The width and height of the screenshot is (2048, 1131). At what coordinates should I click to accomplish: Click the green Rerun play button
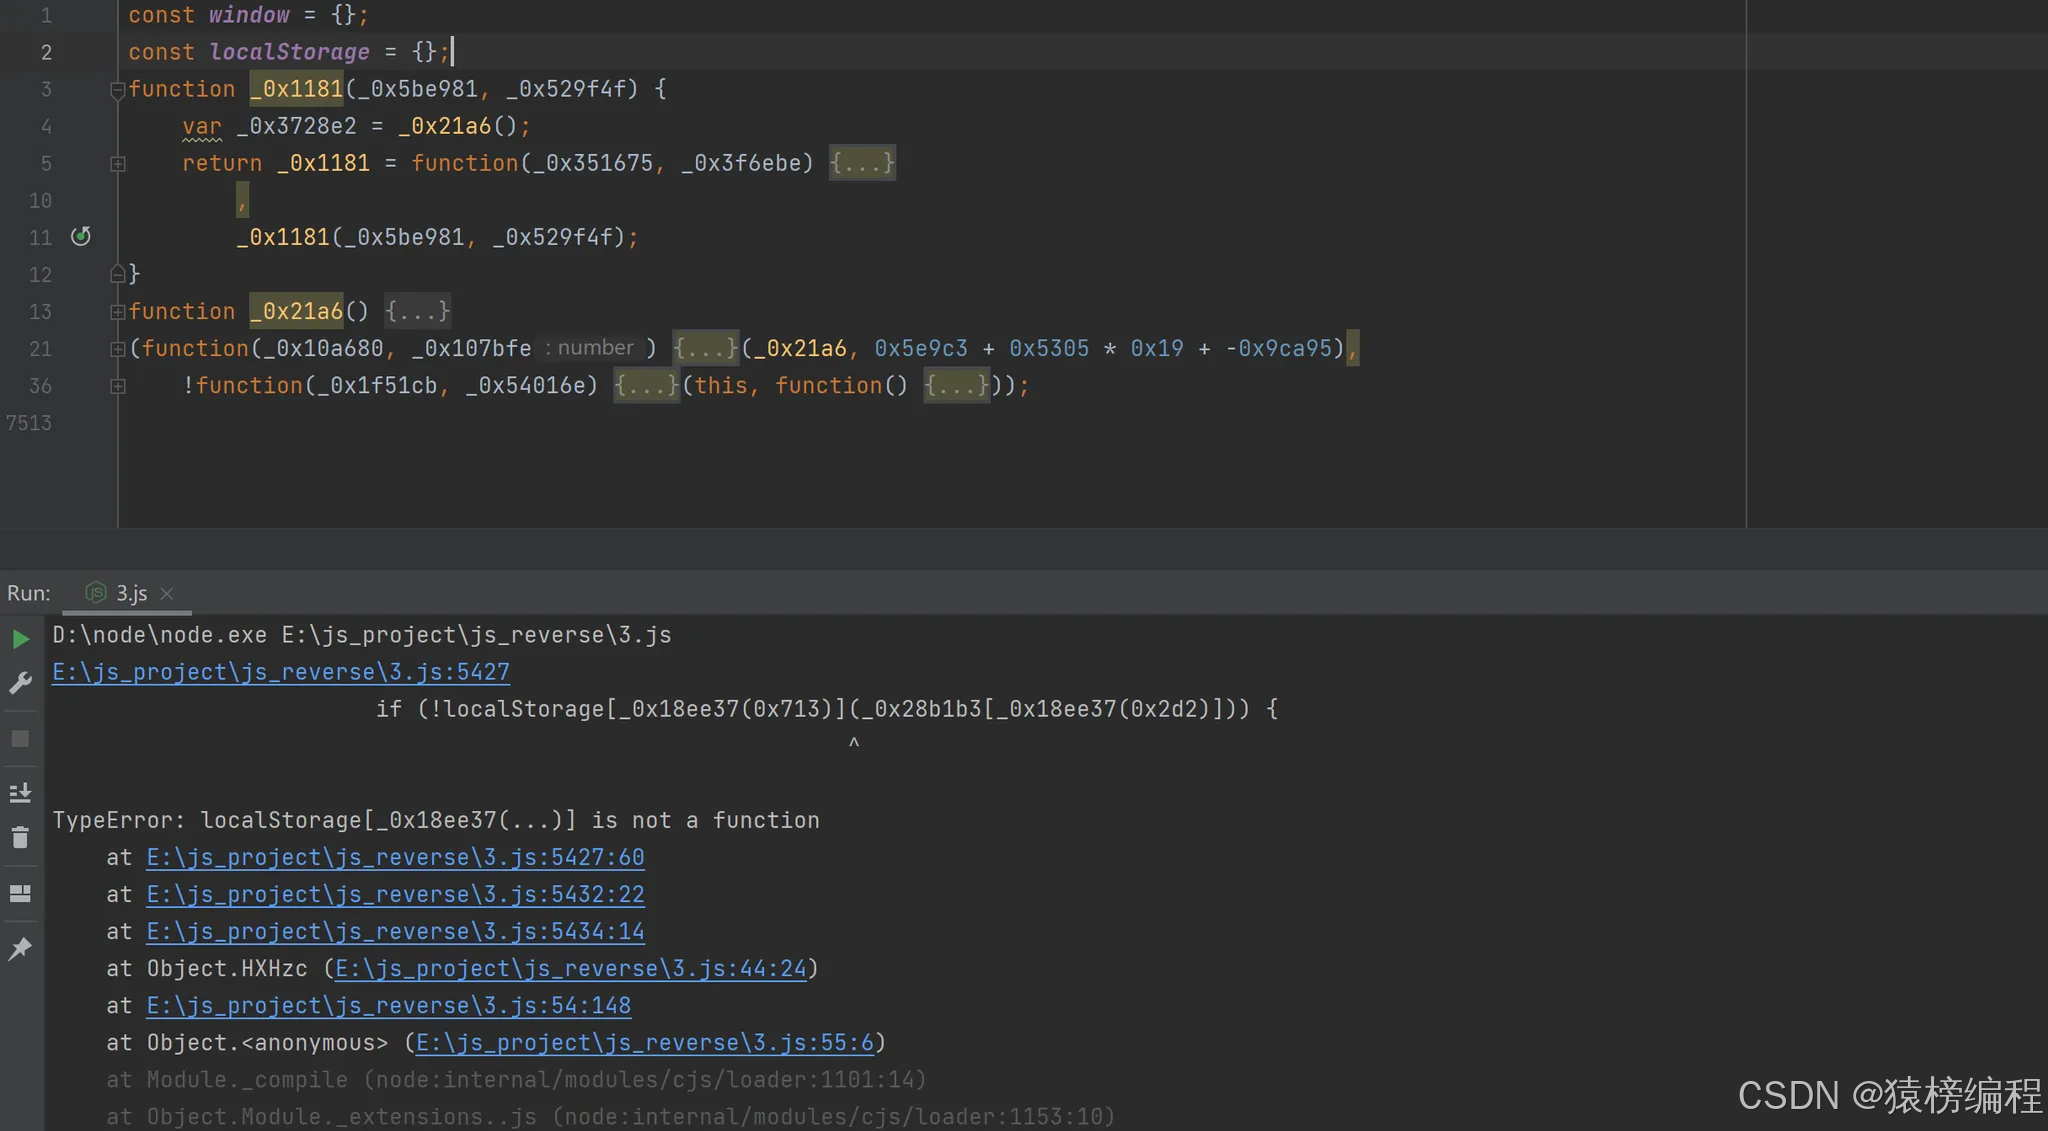[x=20, y=639]
